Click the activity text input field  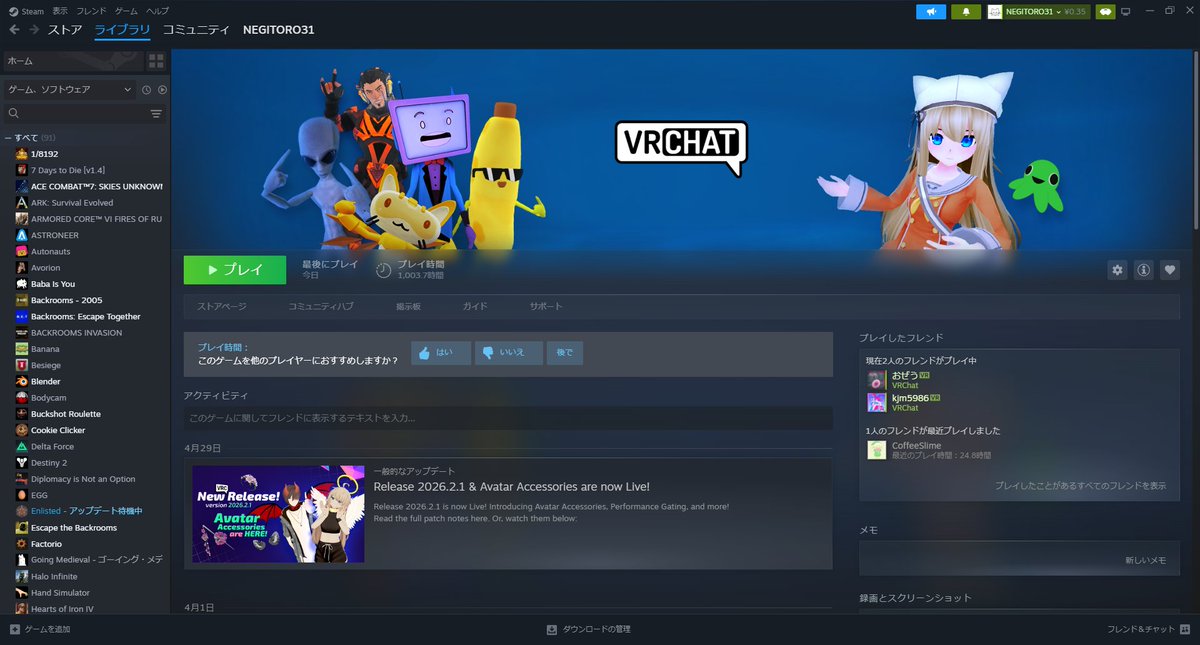(508, 418)
